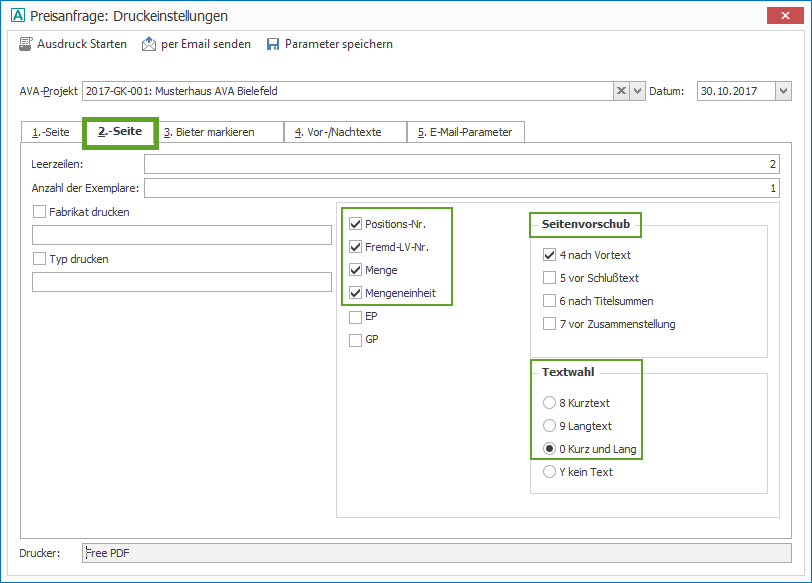Click the Leerzeilen input field
This screenshot has height=583, width=812.
click(x=461, y=164)
